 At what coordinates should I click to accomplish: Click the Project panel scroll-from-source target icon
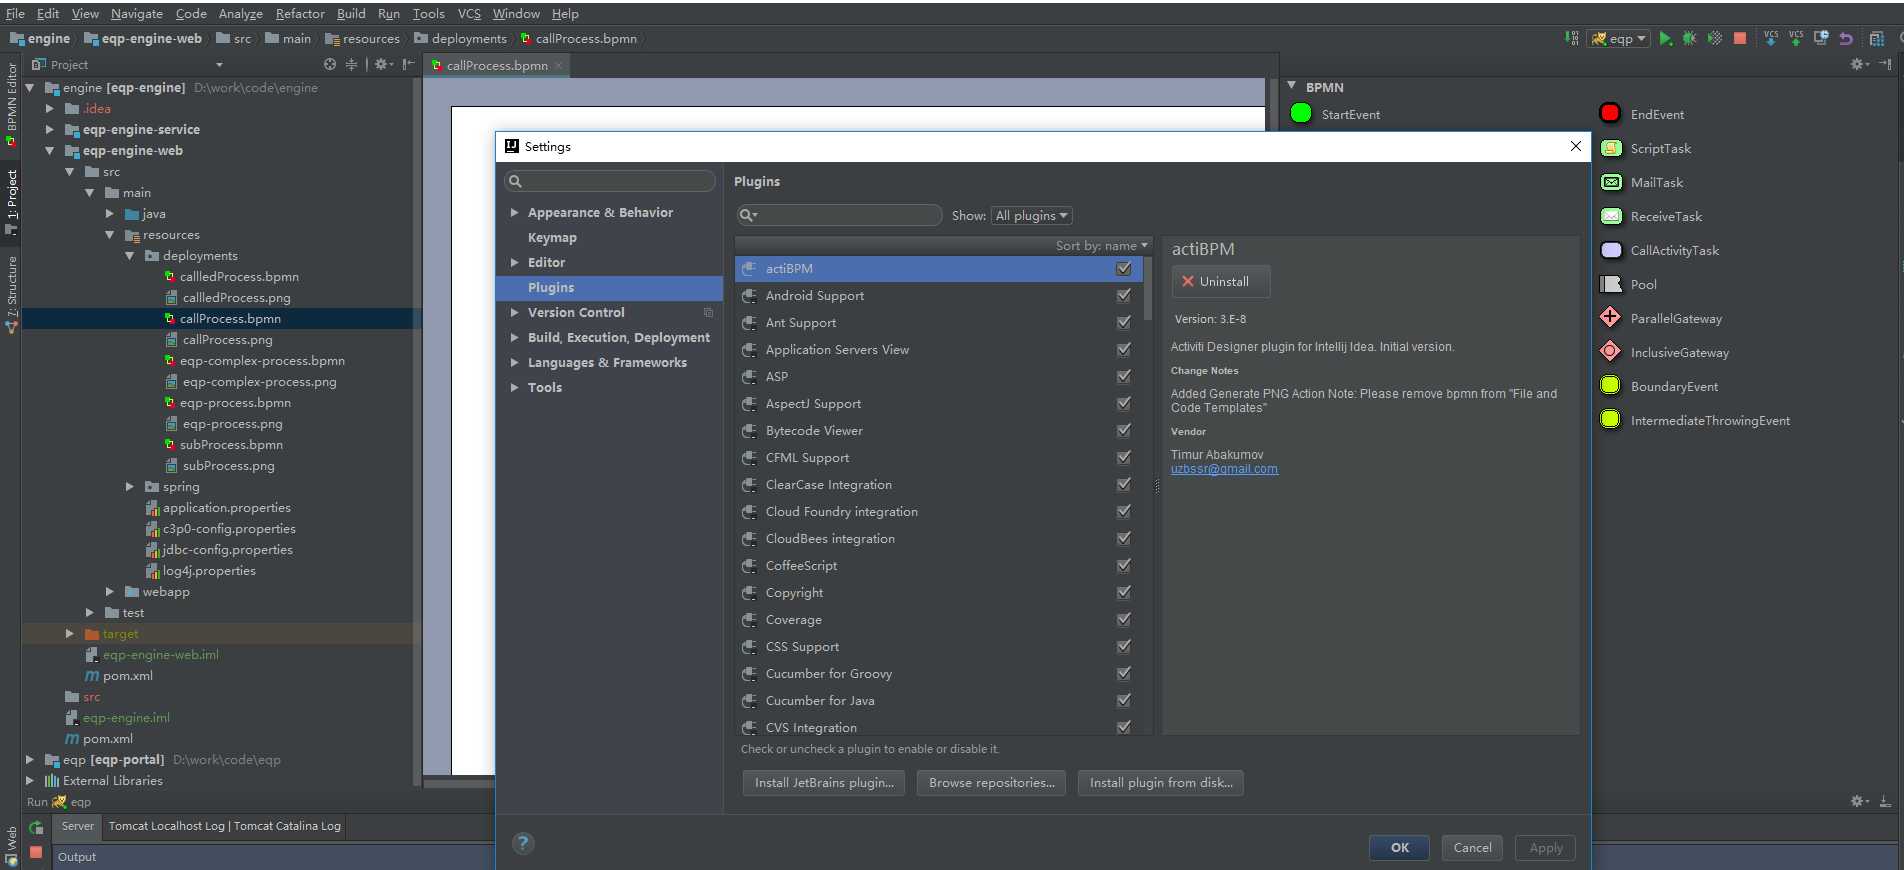[330, 64]
